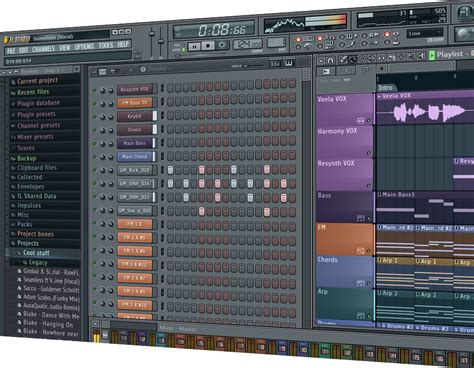The height and width of the screenshot is (368, 474).
Task: Open the Main Bass3 clip menu arrow
Action: pyautogui.click(x=379, y=195)
